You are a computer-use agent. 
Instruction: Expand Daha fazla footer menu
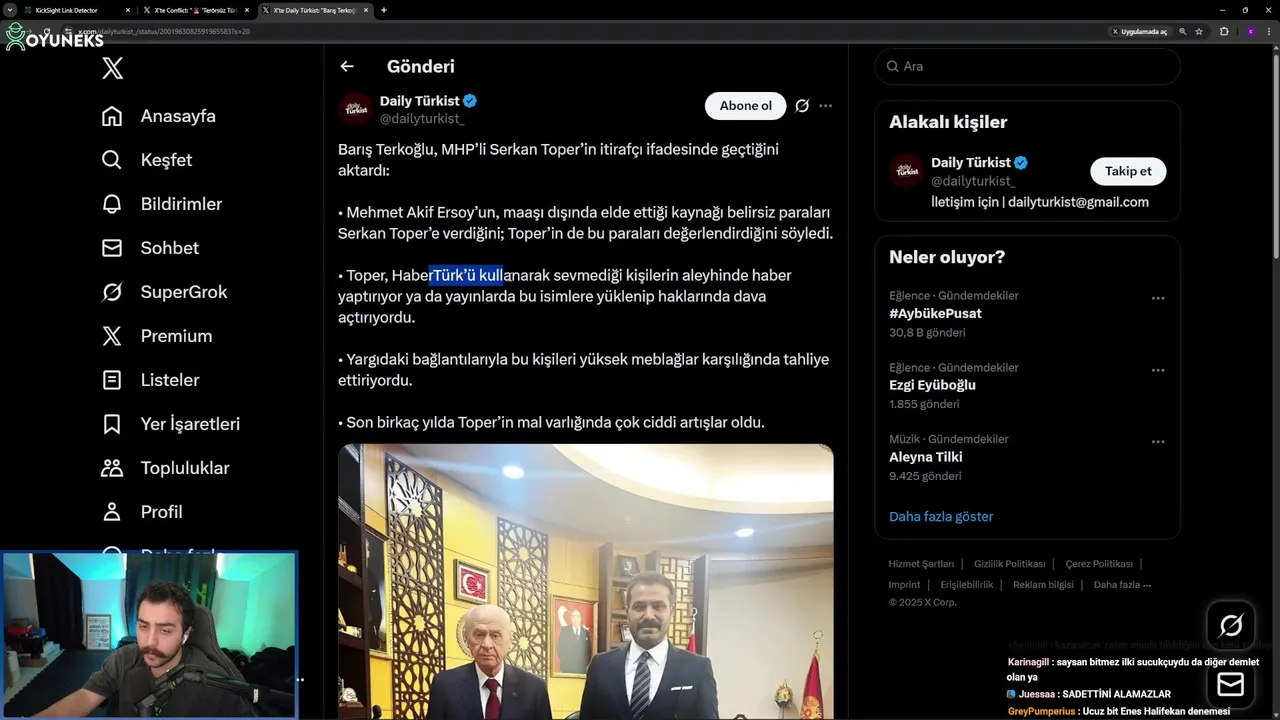pyautogui.click(x=1122, y=585)
